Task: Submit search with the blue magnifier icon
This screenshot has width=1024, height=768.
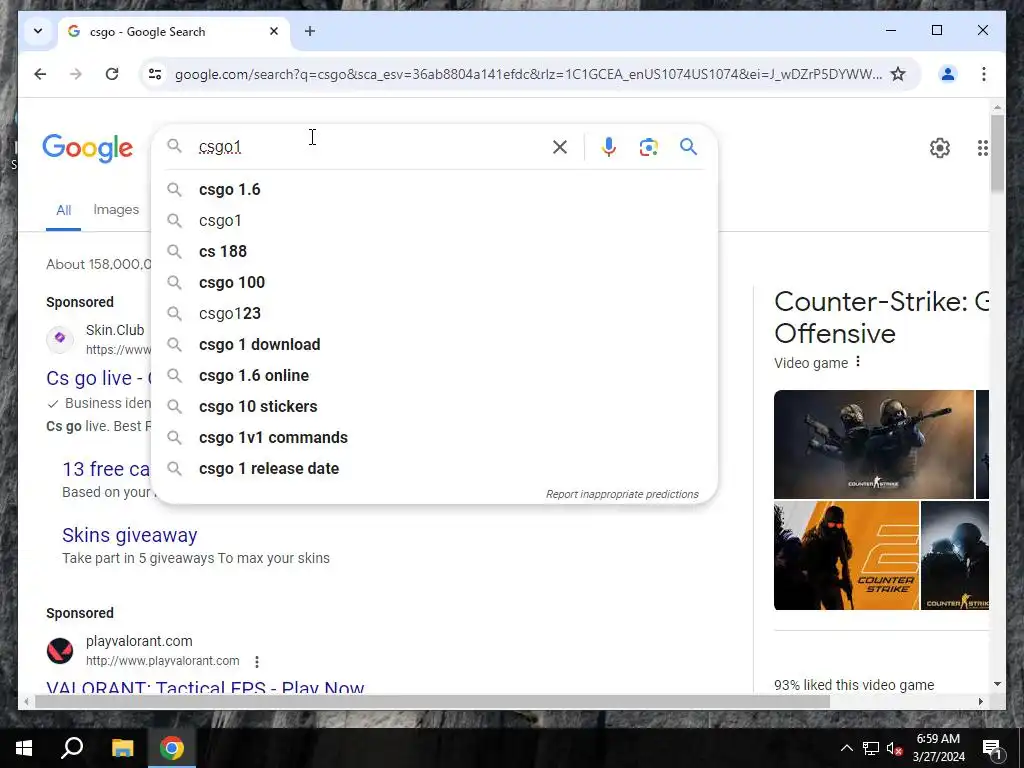Action: 688,146
